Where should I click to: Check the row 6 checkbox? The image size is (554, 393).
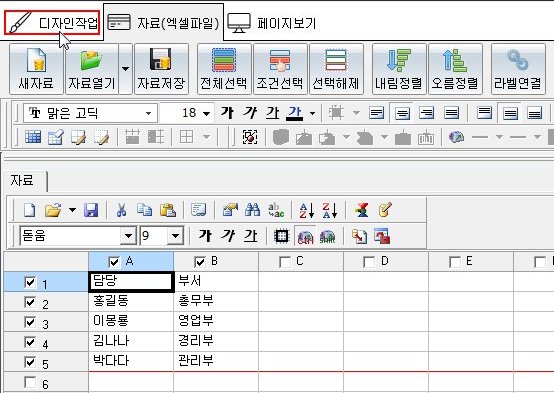[x=30, y=382]
